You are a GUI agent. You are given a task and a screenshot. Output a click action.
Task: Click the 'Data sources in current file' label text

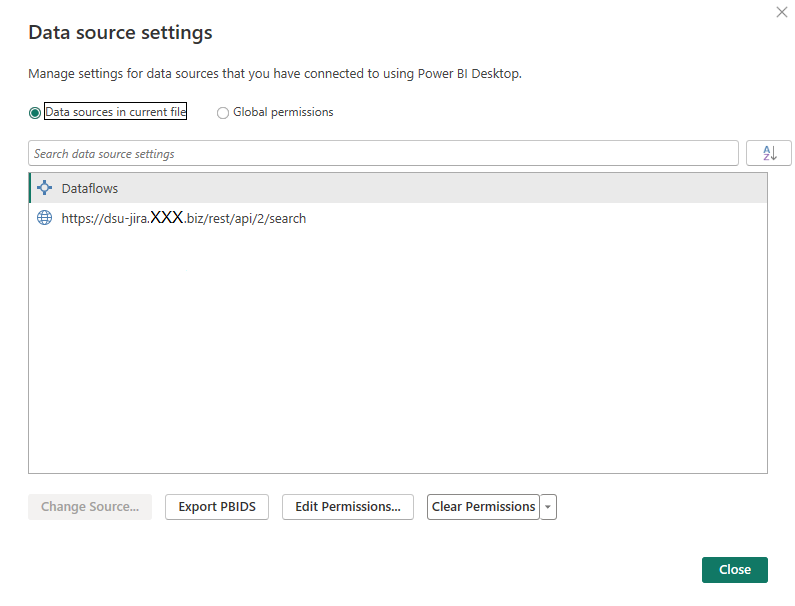(115, 112)
